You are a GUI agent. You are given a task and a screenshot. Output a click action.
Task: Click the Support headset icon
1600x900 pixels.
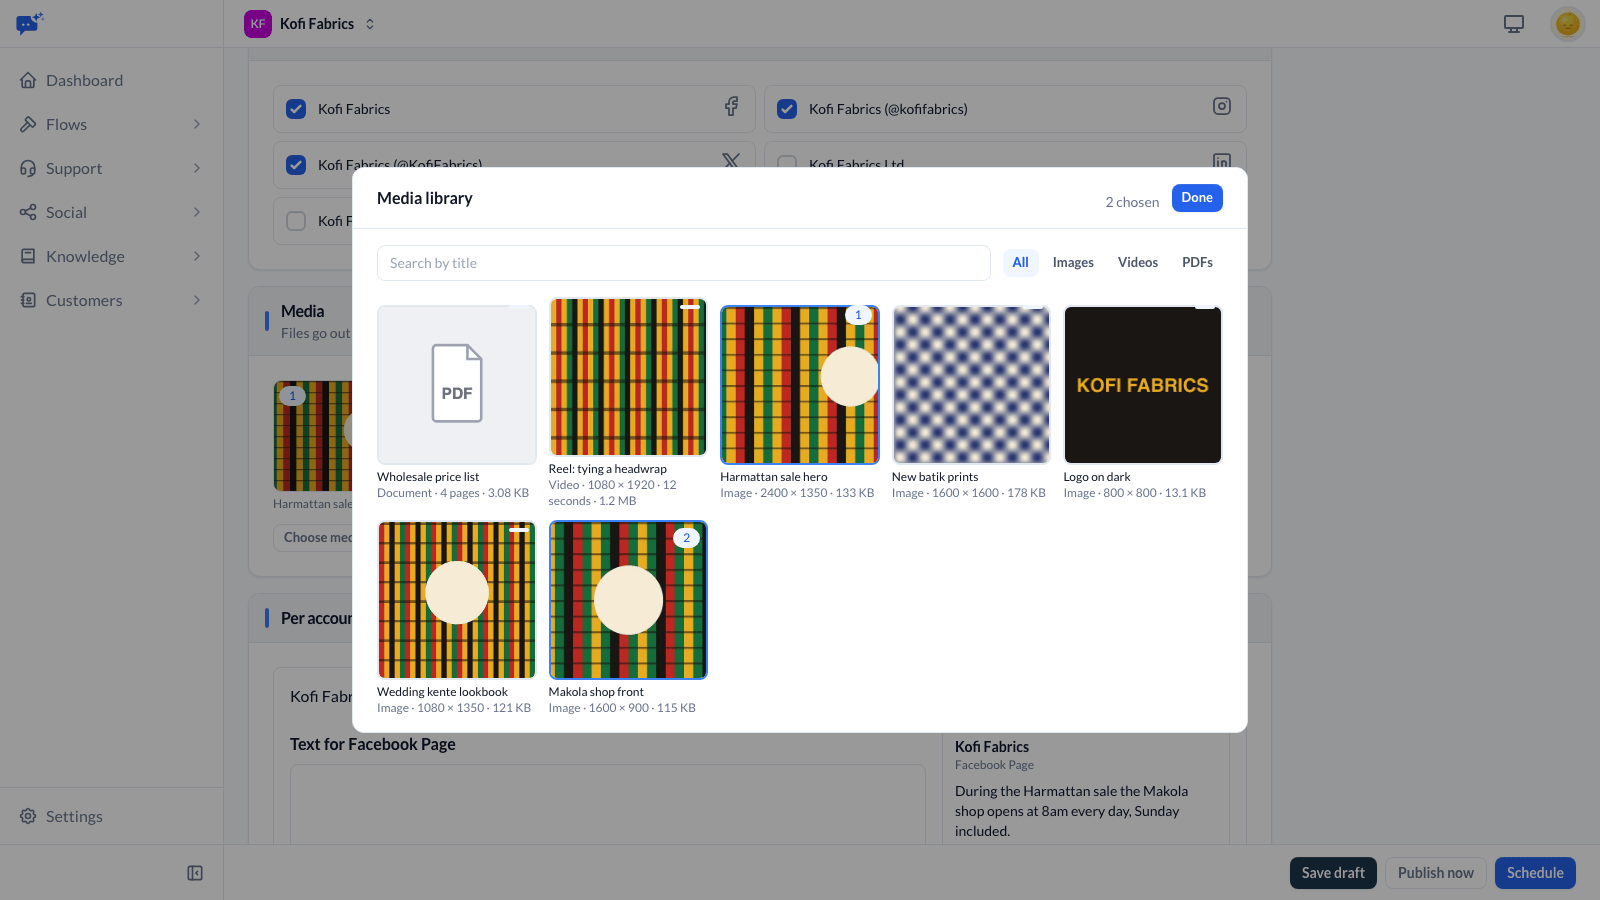(28, 168)
